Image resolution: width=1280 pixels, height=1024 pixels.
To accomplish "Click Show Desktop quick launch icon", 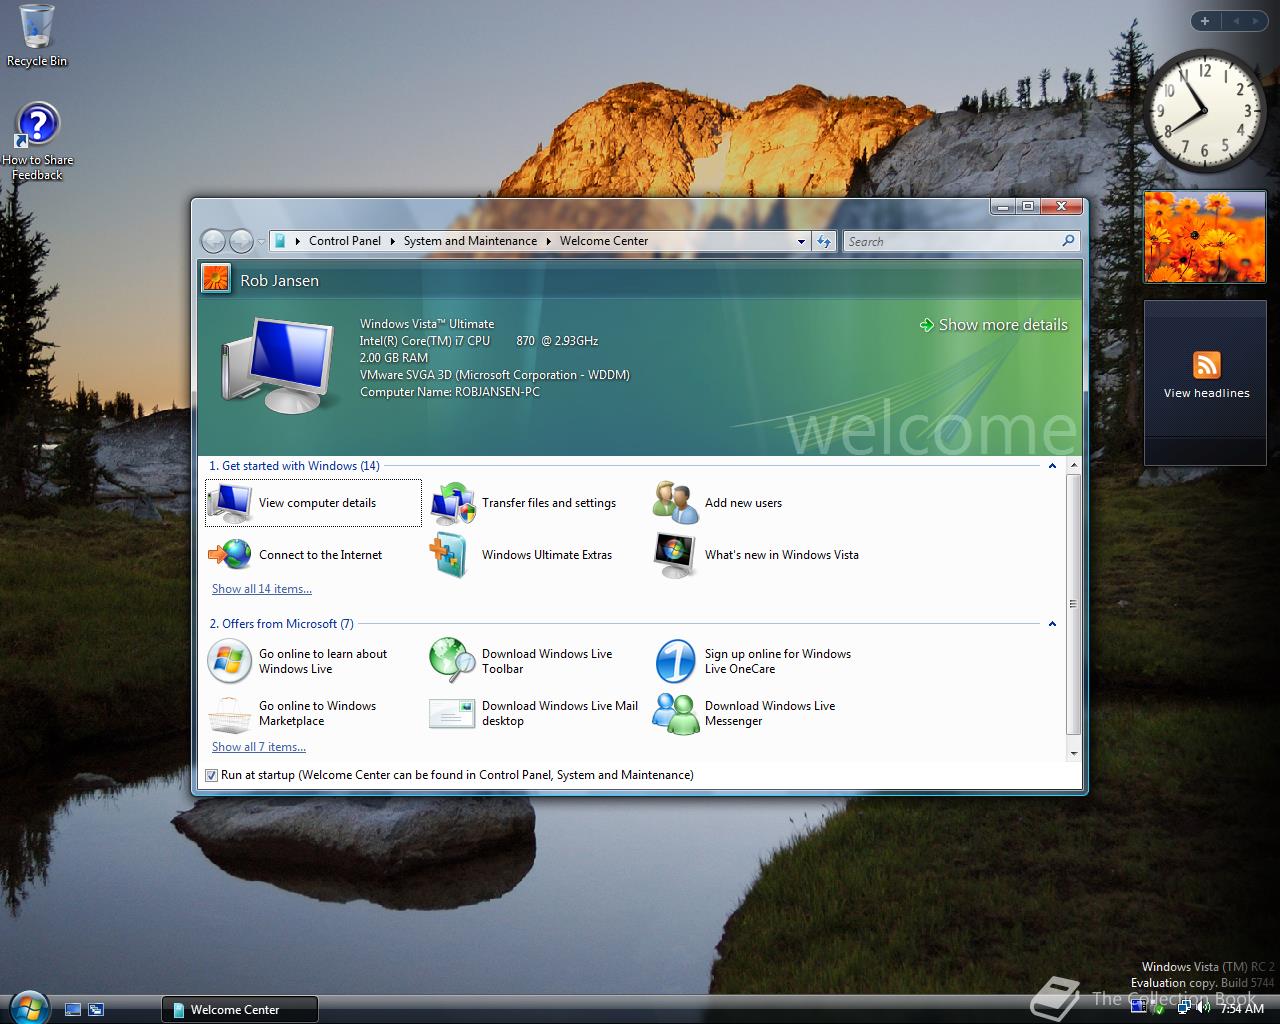I will coord(72,1010).
